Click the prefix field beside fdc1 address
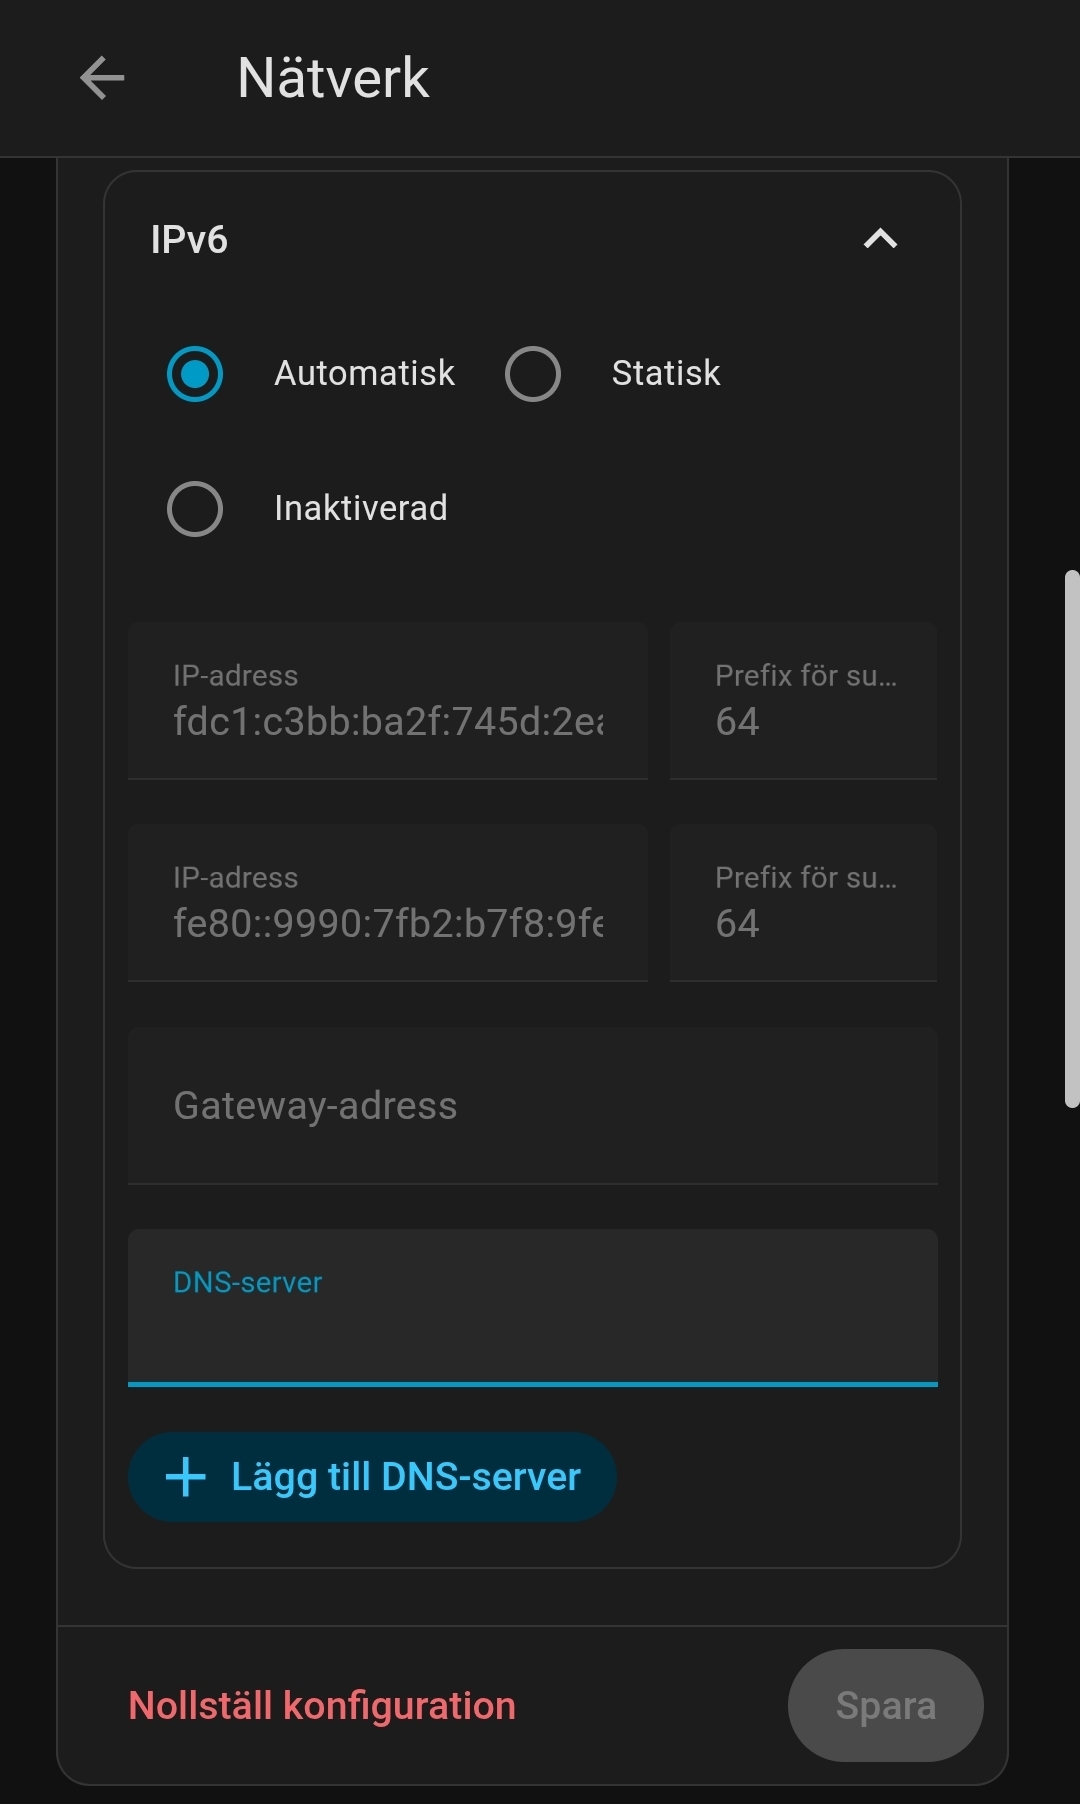The width and height of the screenshot is (1080, 1804). click(803, 702)
